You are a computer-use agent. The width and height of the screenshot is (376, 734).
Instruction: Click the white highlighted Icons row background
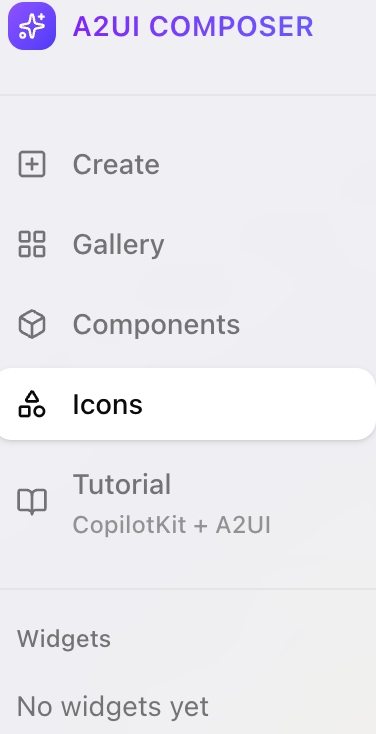point(187,404)
